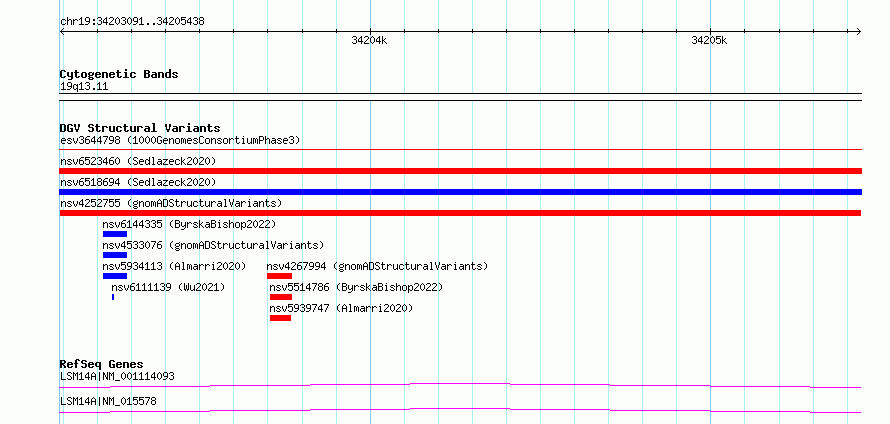Open the nsv6144335 (ByrskaBishop2022) label
The height and width of the screenshot is (424, 890).
point(189,224)
